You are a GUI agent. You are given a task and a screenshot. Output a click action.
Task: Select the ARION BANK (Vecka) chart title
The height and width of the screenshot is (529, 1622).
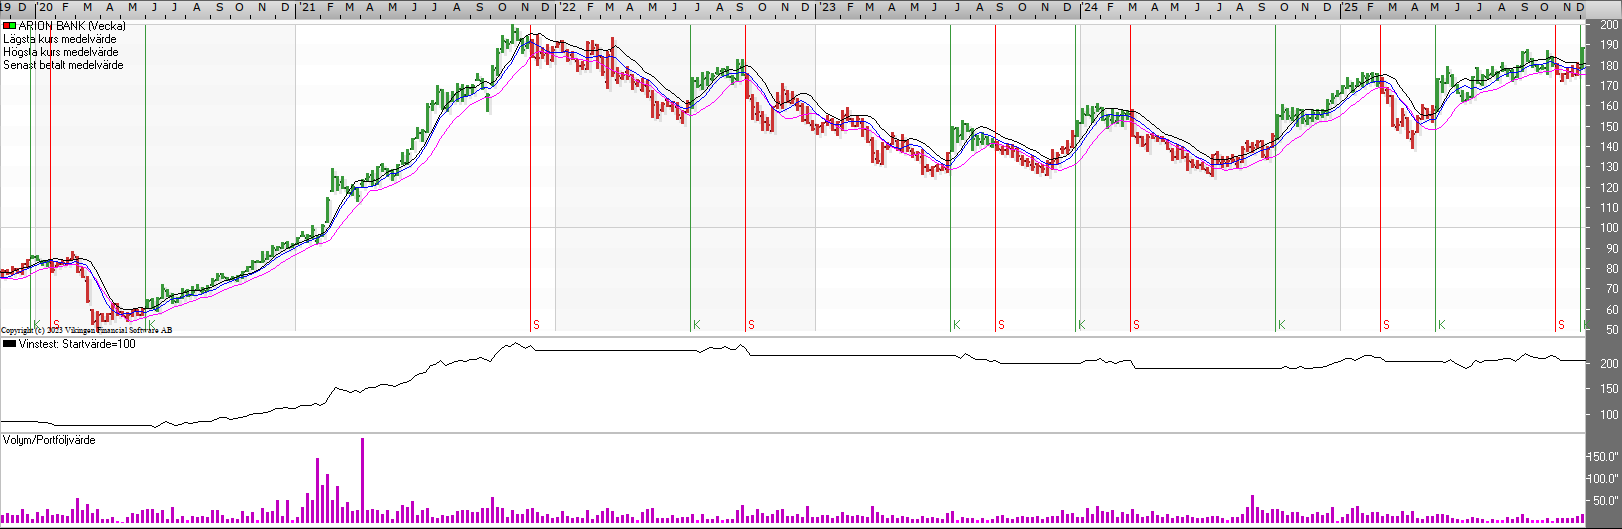point(72,26)
